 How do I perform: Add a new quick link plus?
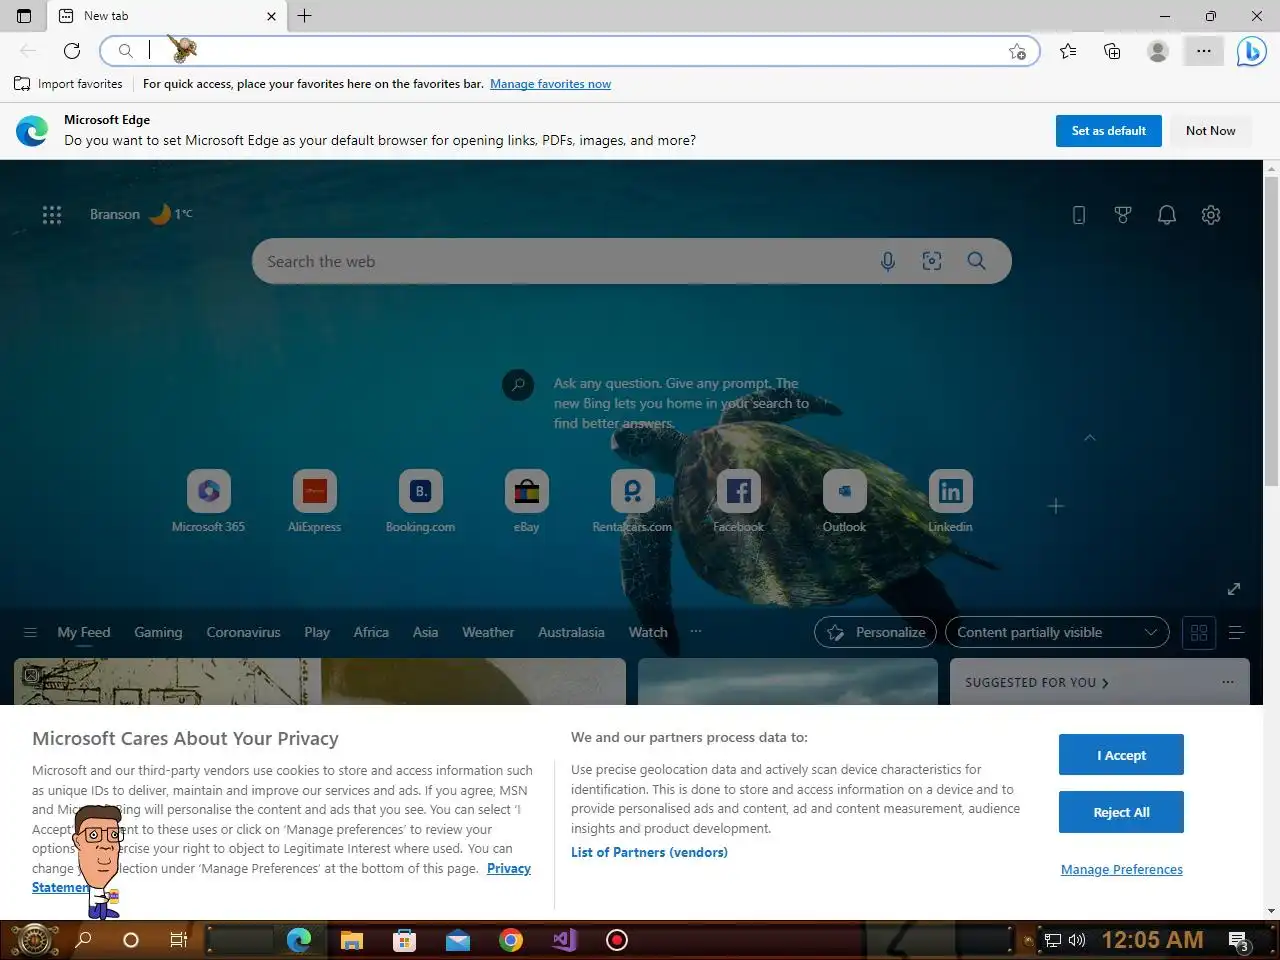pyautogui.click(x=1056, y=506)
